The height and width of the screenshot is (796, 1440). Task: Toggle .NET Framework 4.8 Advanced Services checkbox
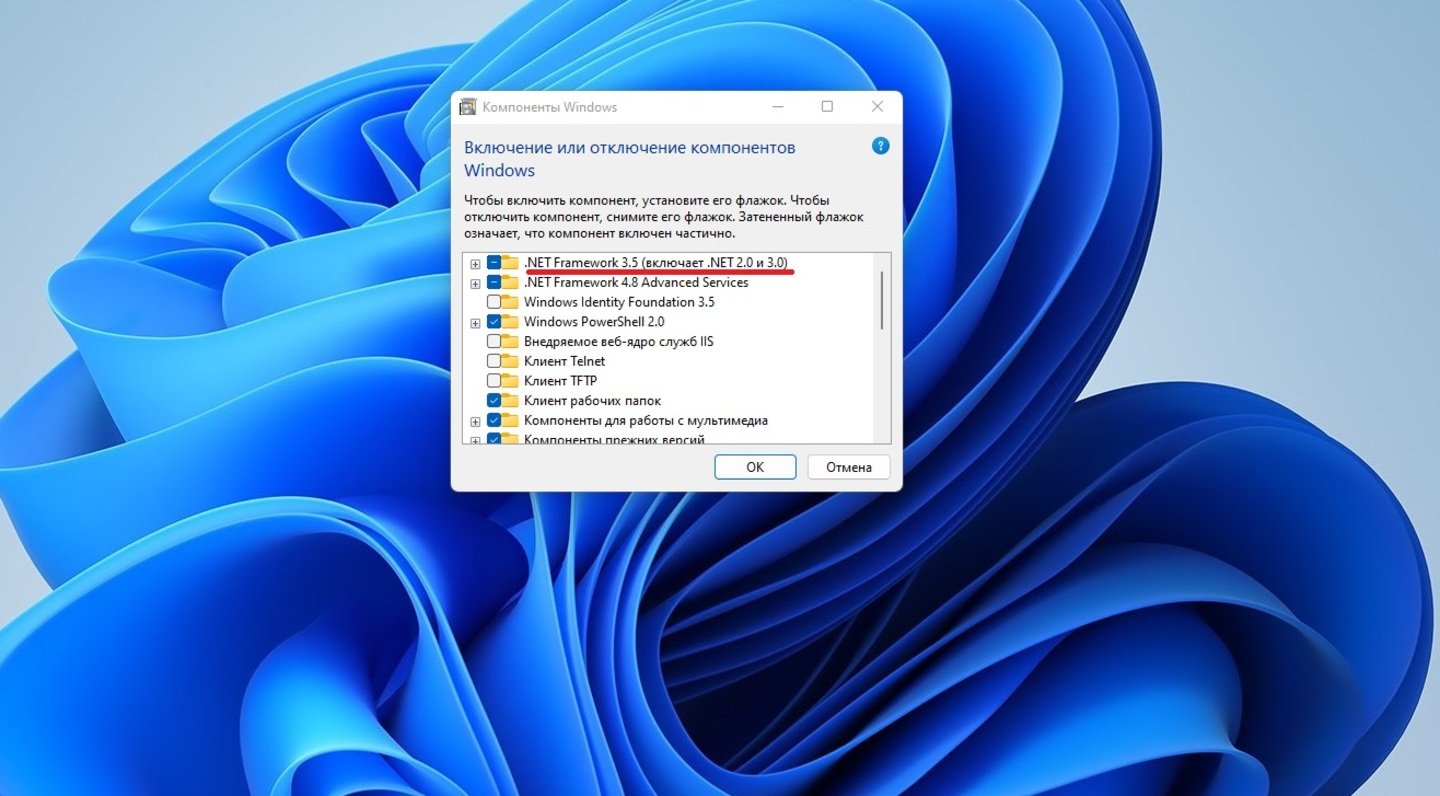click(x=494, y=282)
